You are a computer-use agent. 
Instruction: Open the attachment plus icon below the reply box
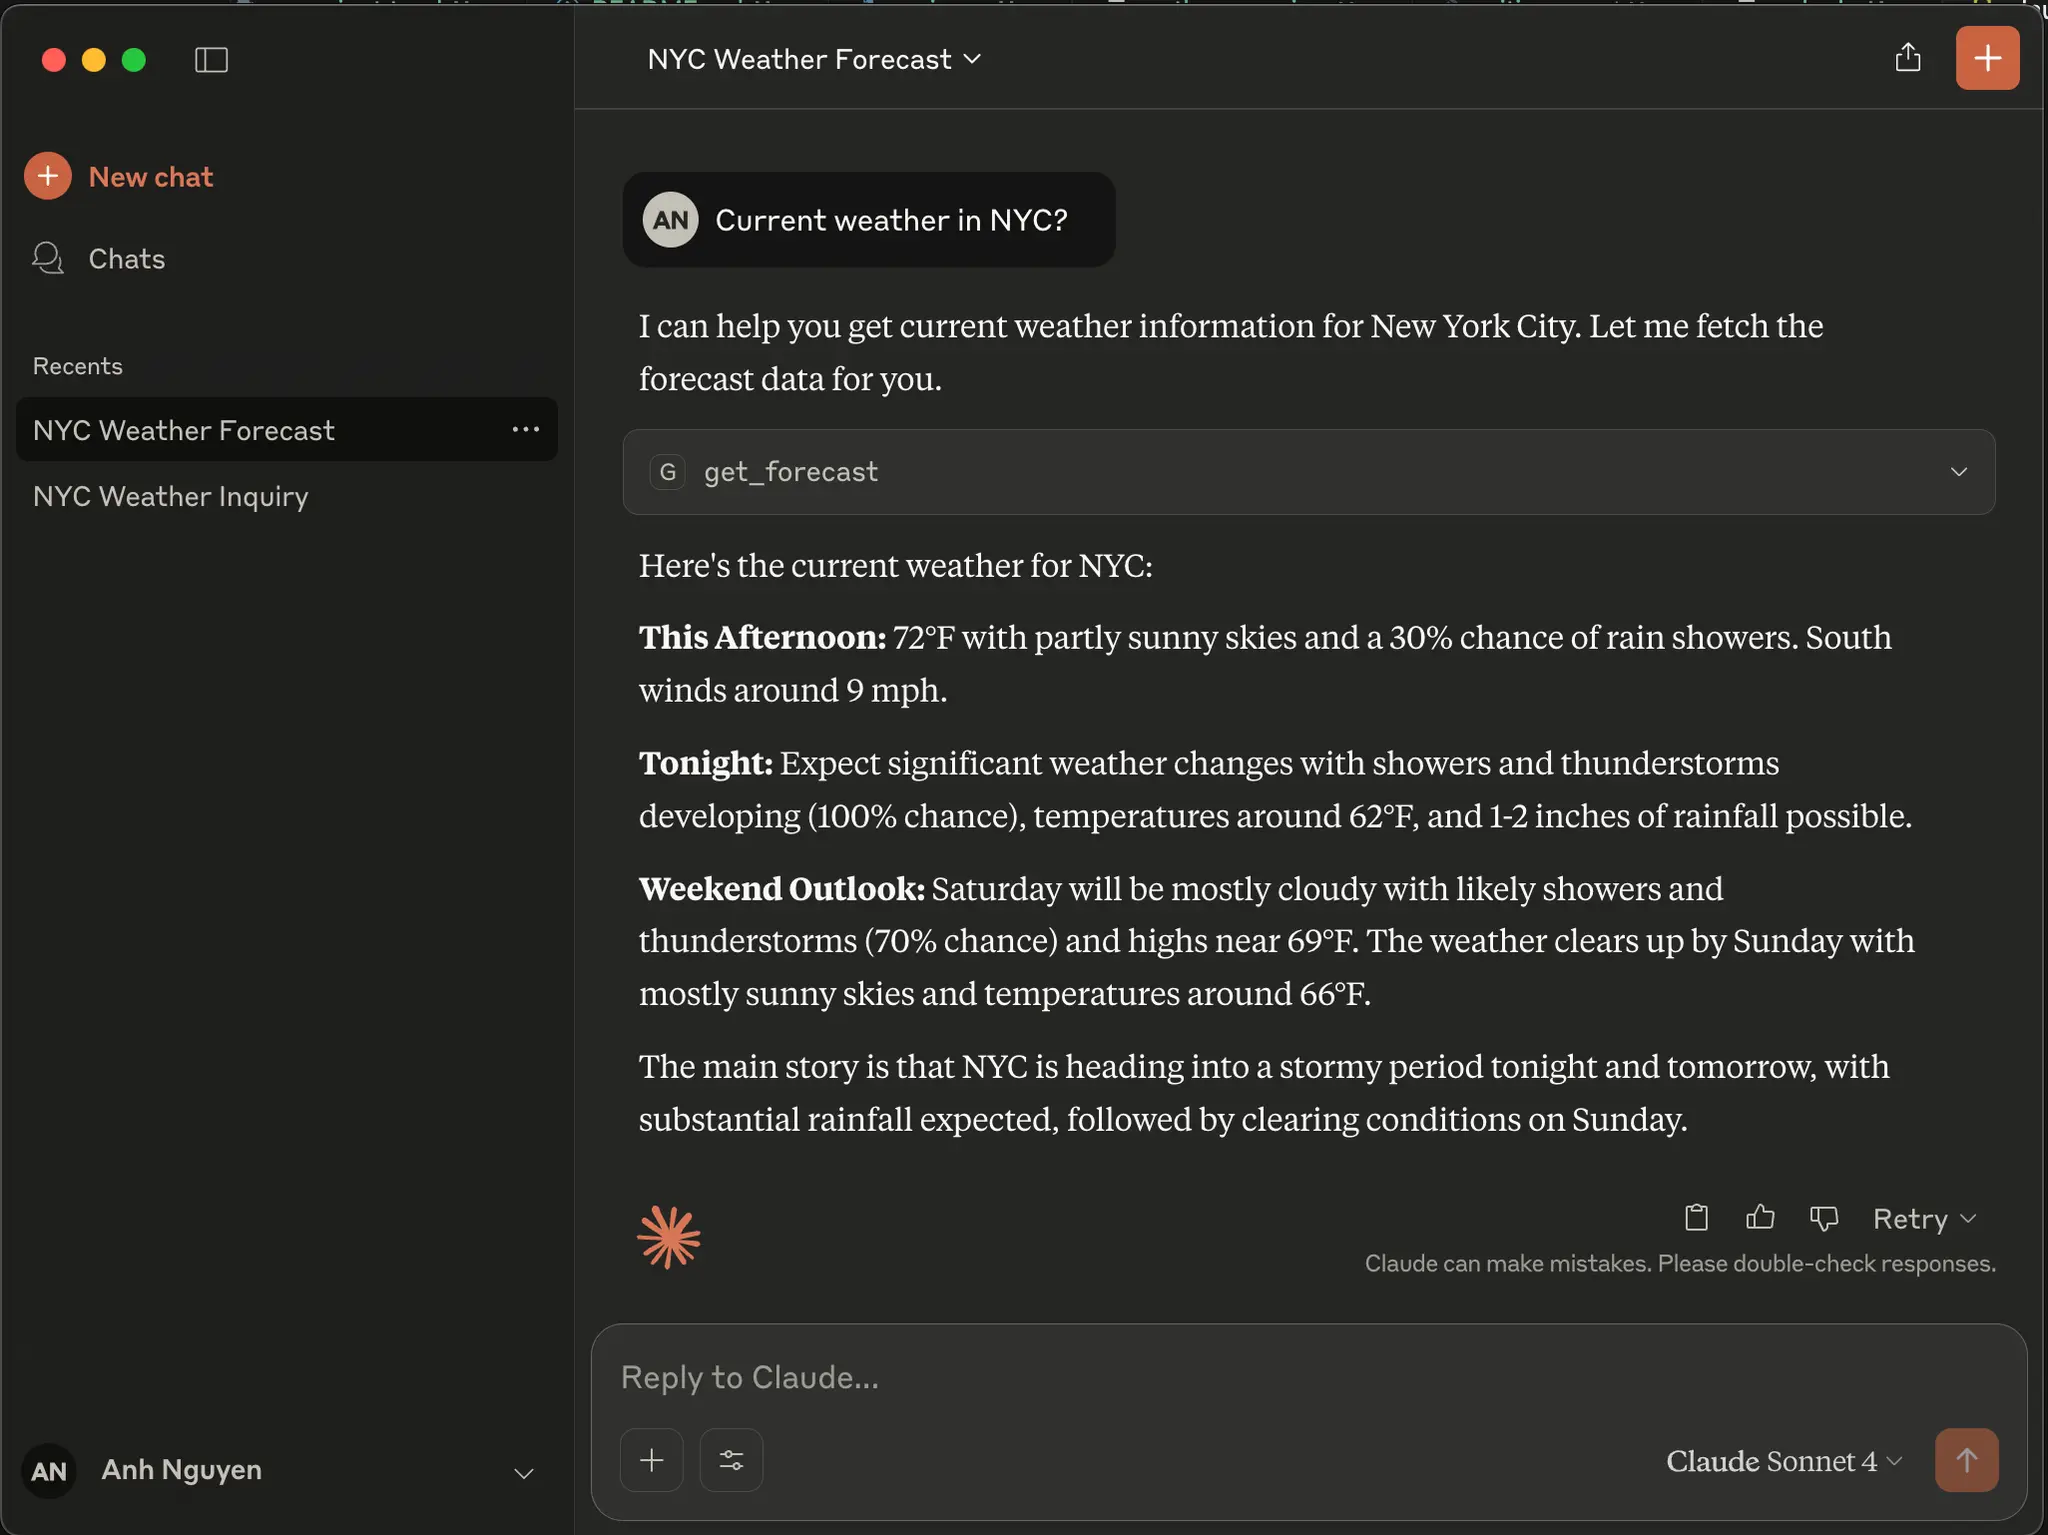click(650, 1459)
